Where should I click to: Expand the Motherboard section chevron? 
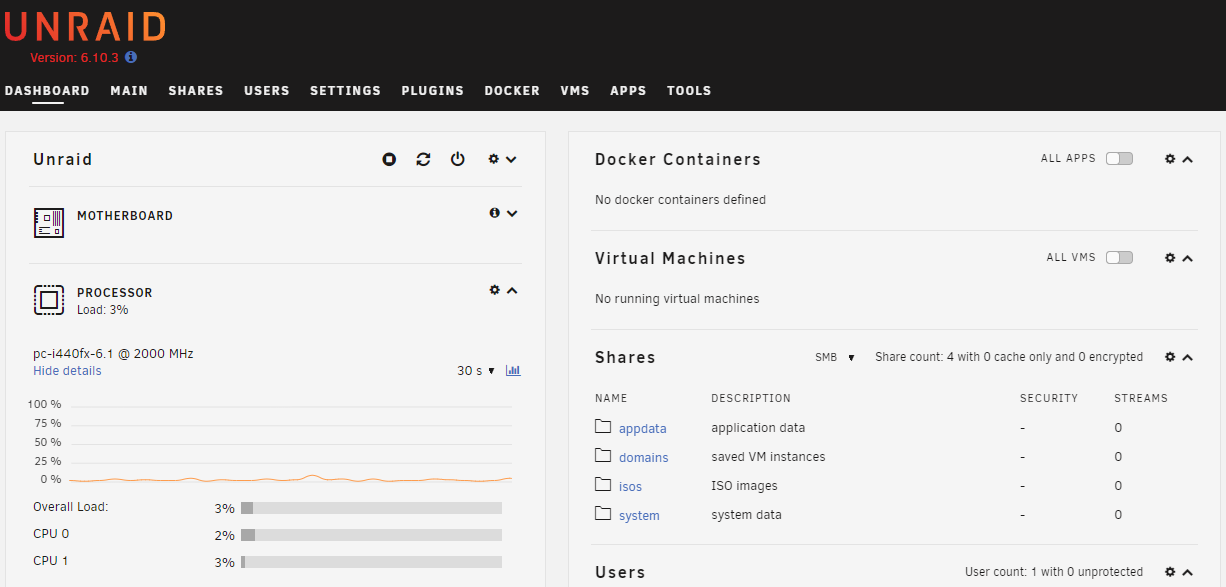click(x=512, y=213)
